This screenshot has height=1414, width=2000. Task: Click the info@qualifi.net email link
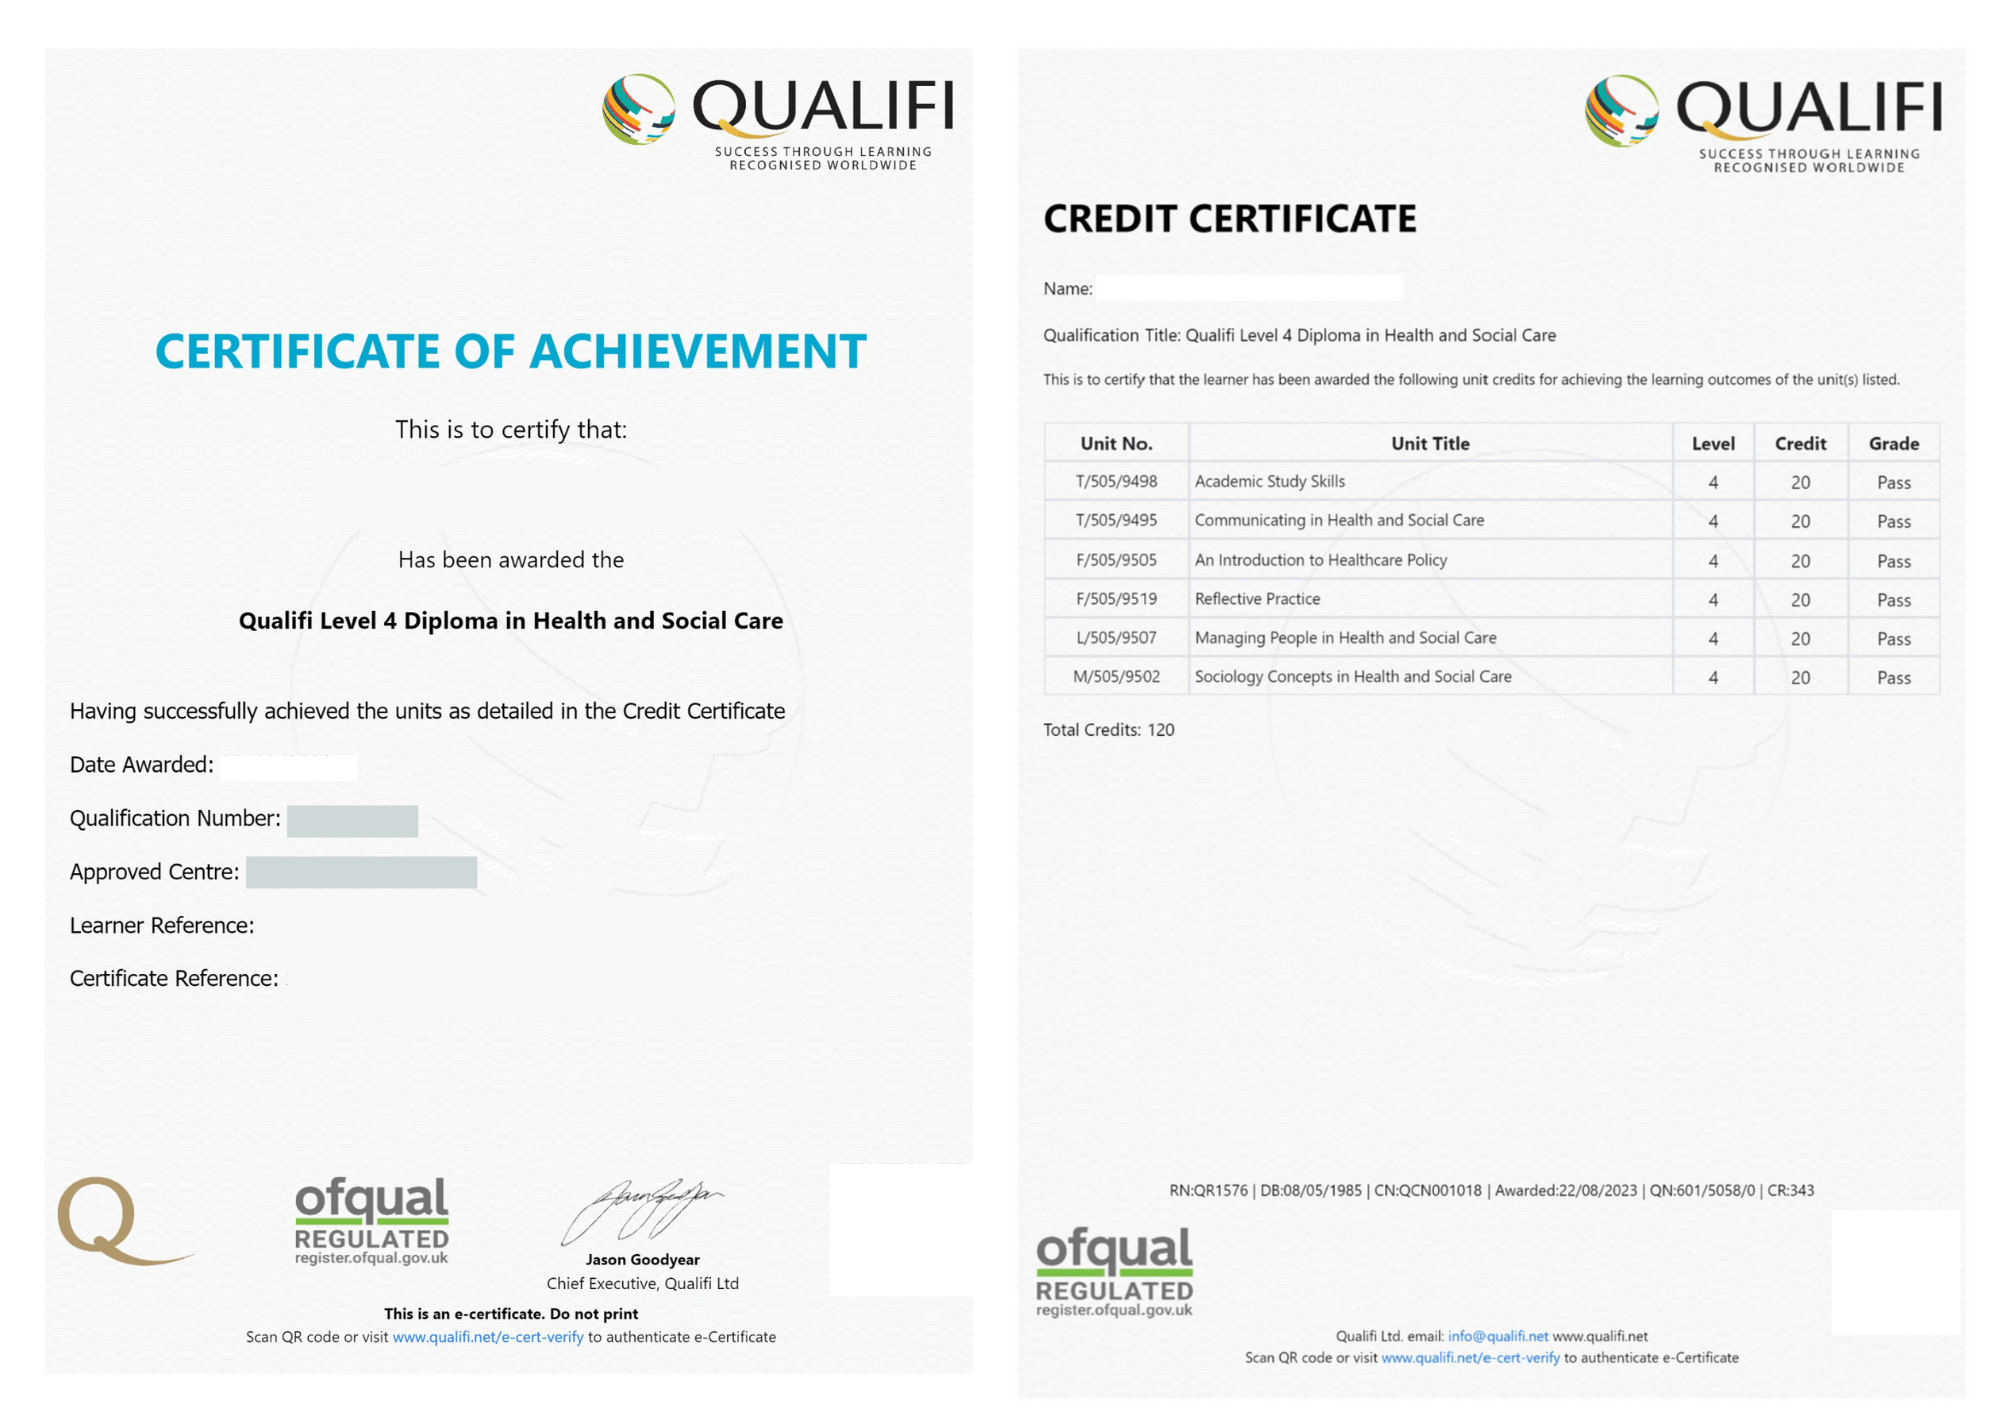(x=1497, y=1336)
